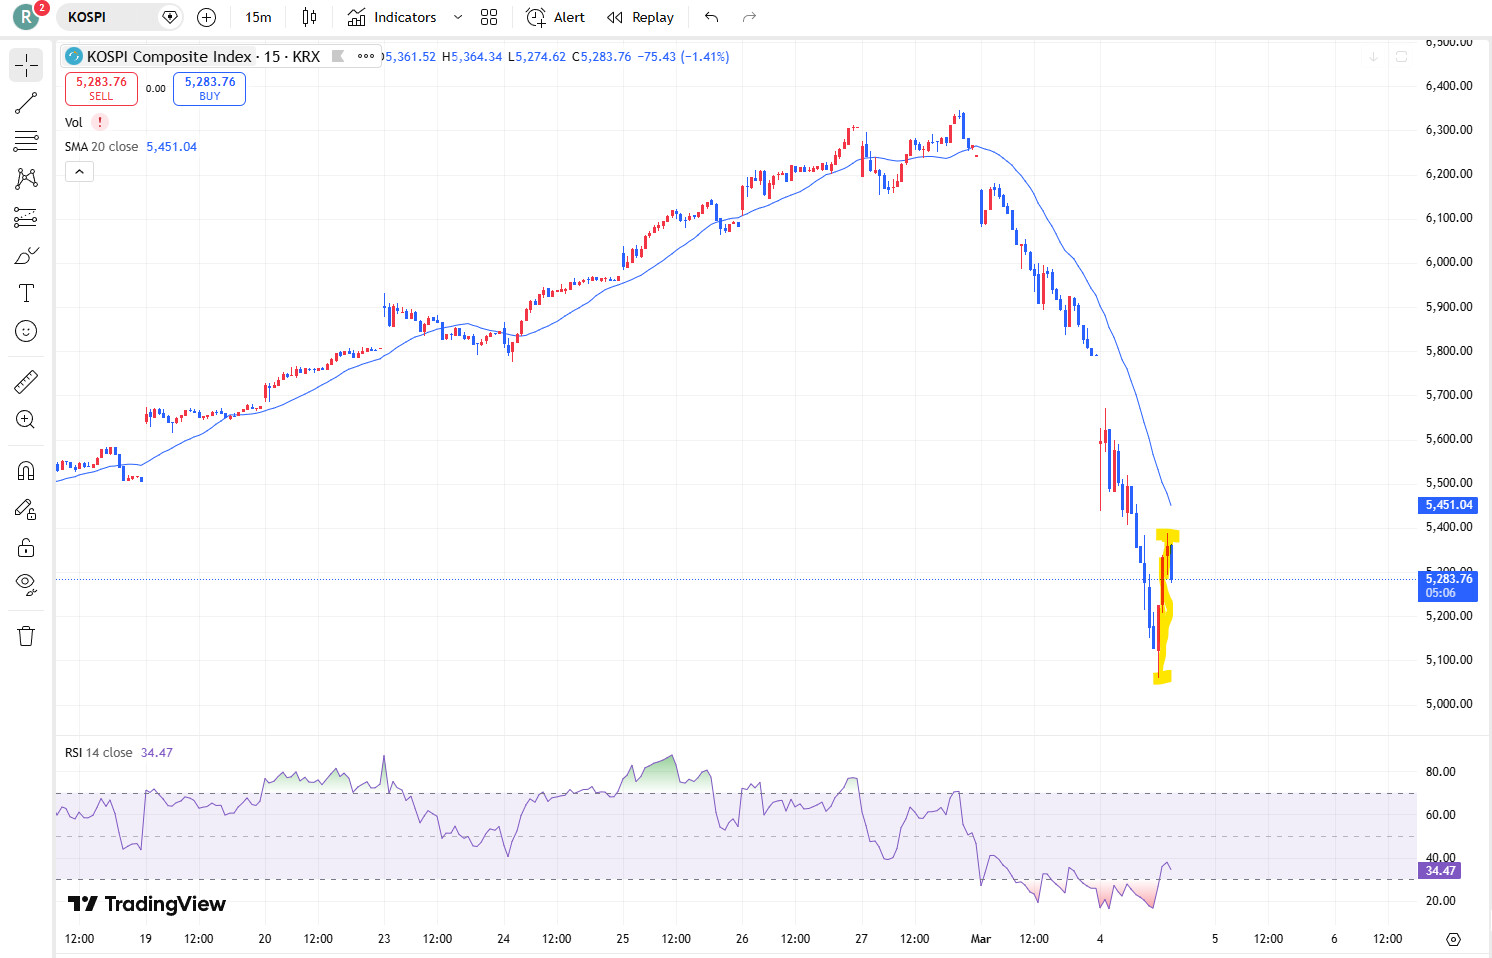Open the more options dots in legend
Viewport: 1492px width, 958px height.
pyautogui.click(x=366, y=56)
